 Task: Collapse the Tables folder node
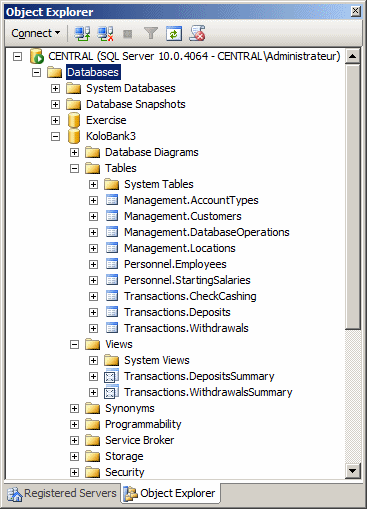point(75,168)
